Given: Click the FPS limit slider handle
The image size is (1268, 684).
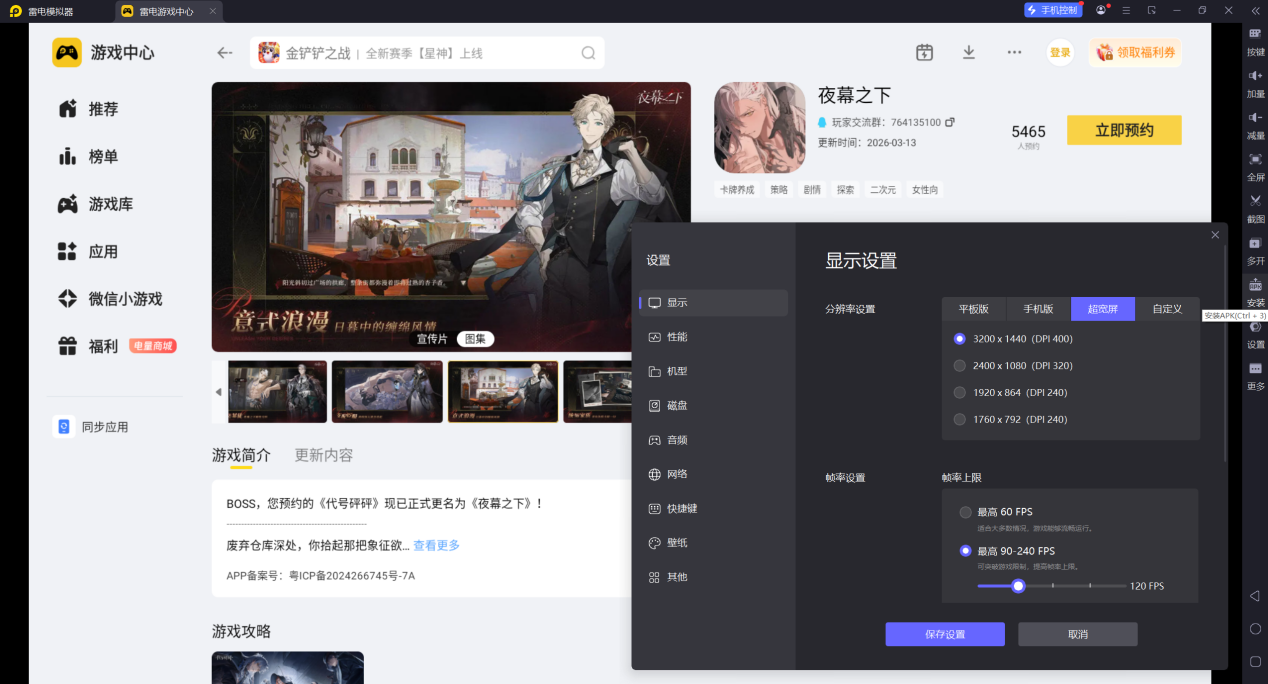Looking at the screenshot, I should 1018,586.
